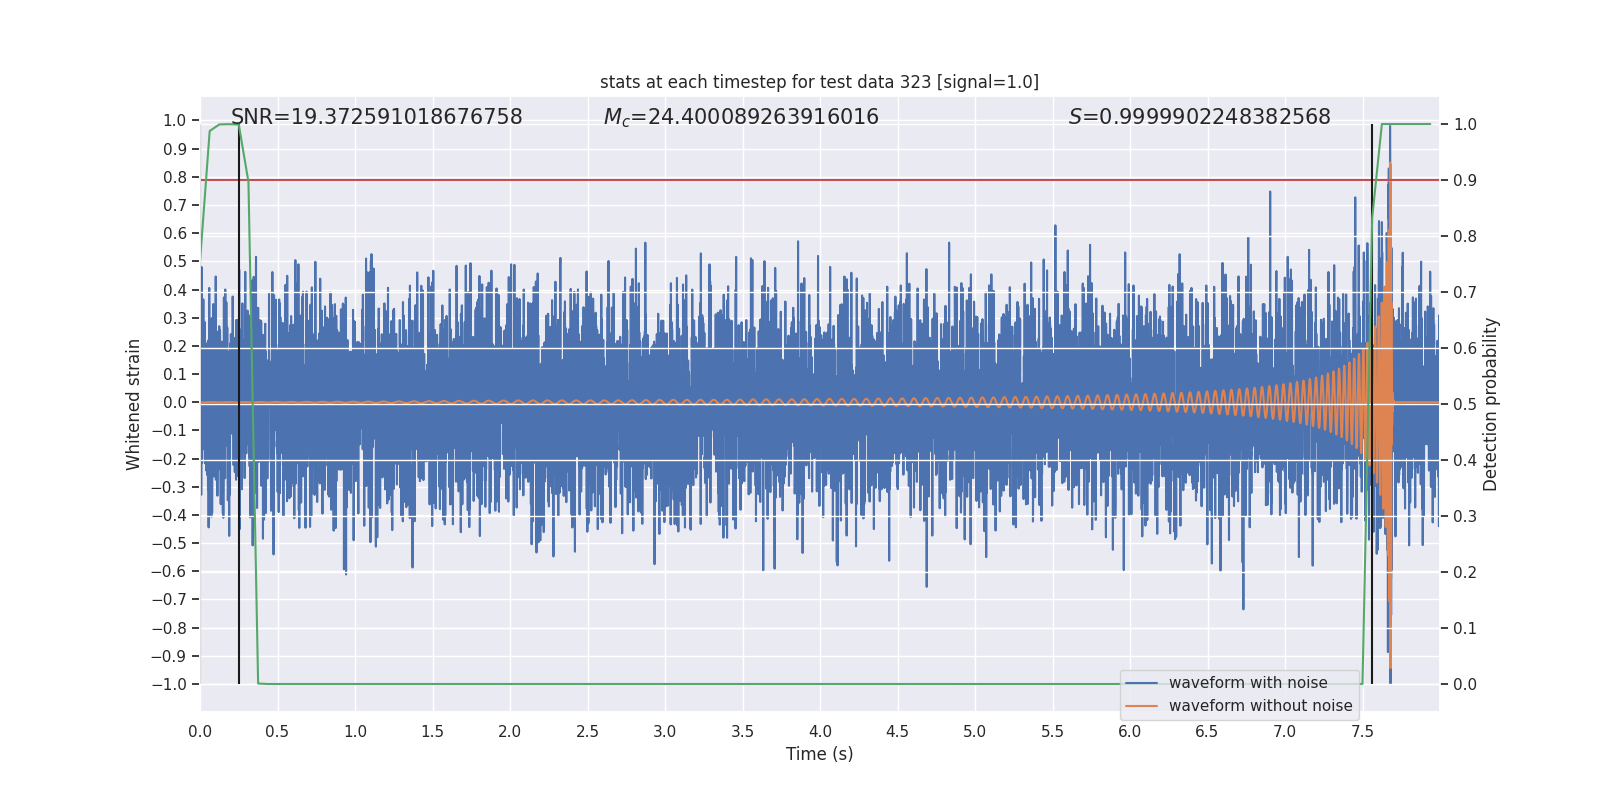Click the 4.0 tick on the time axis

click(820, 732)
